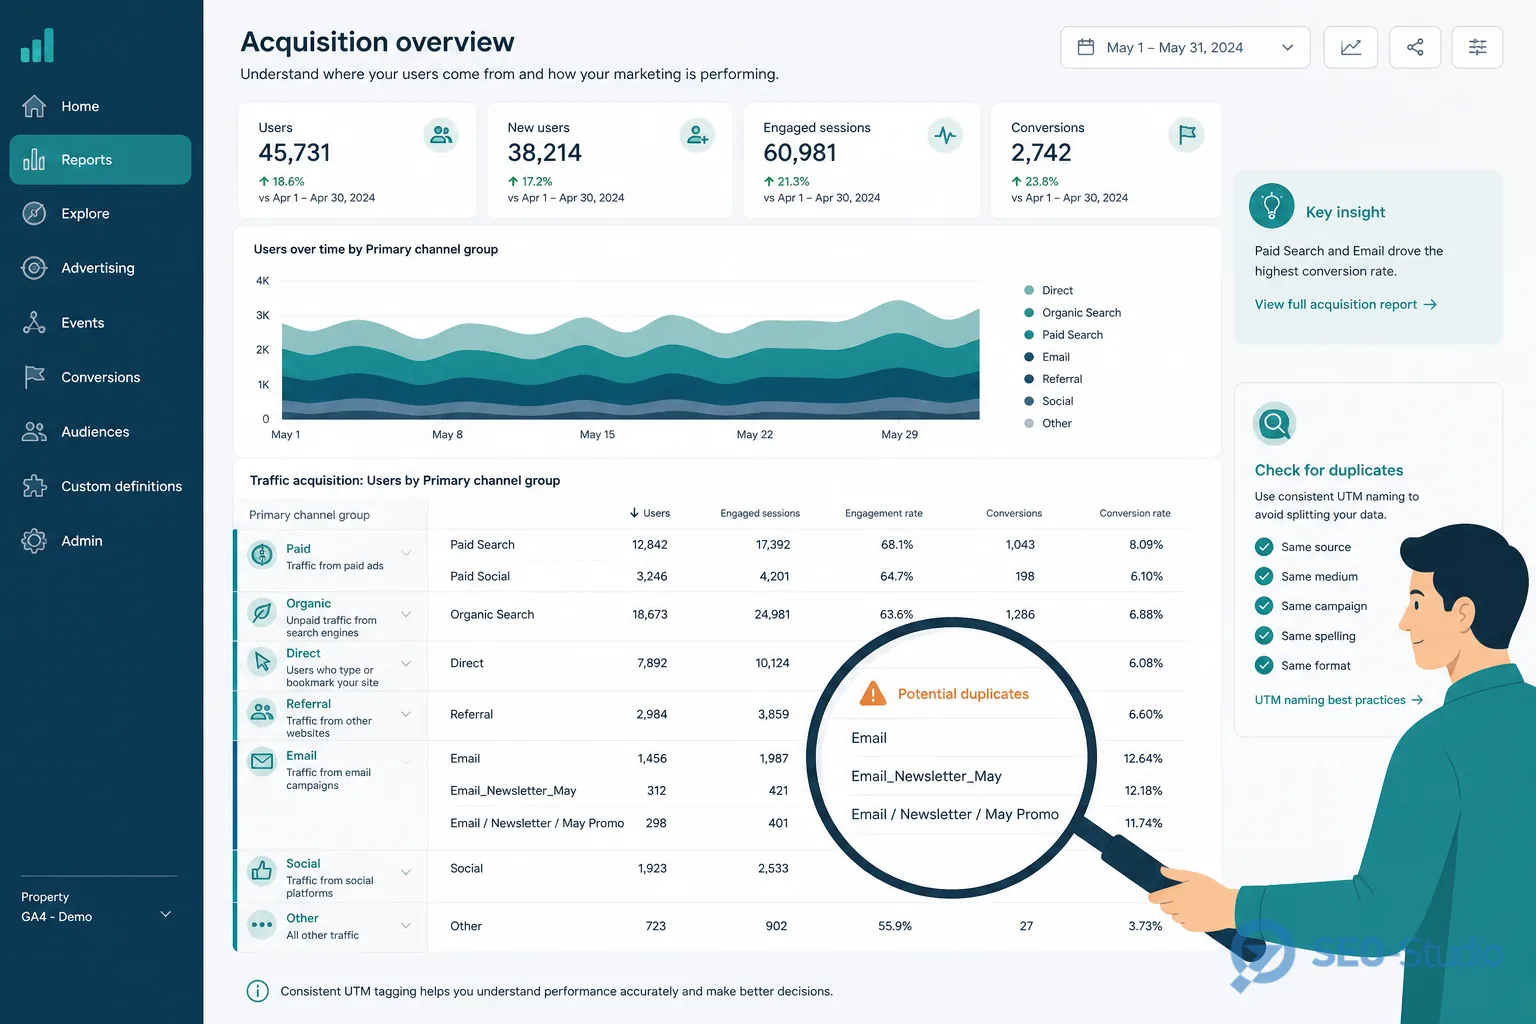Click the Explore compass icon in the sidebar
The image size is (1536, 1024).
point(34,213)
